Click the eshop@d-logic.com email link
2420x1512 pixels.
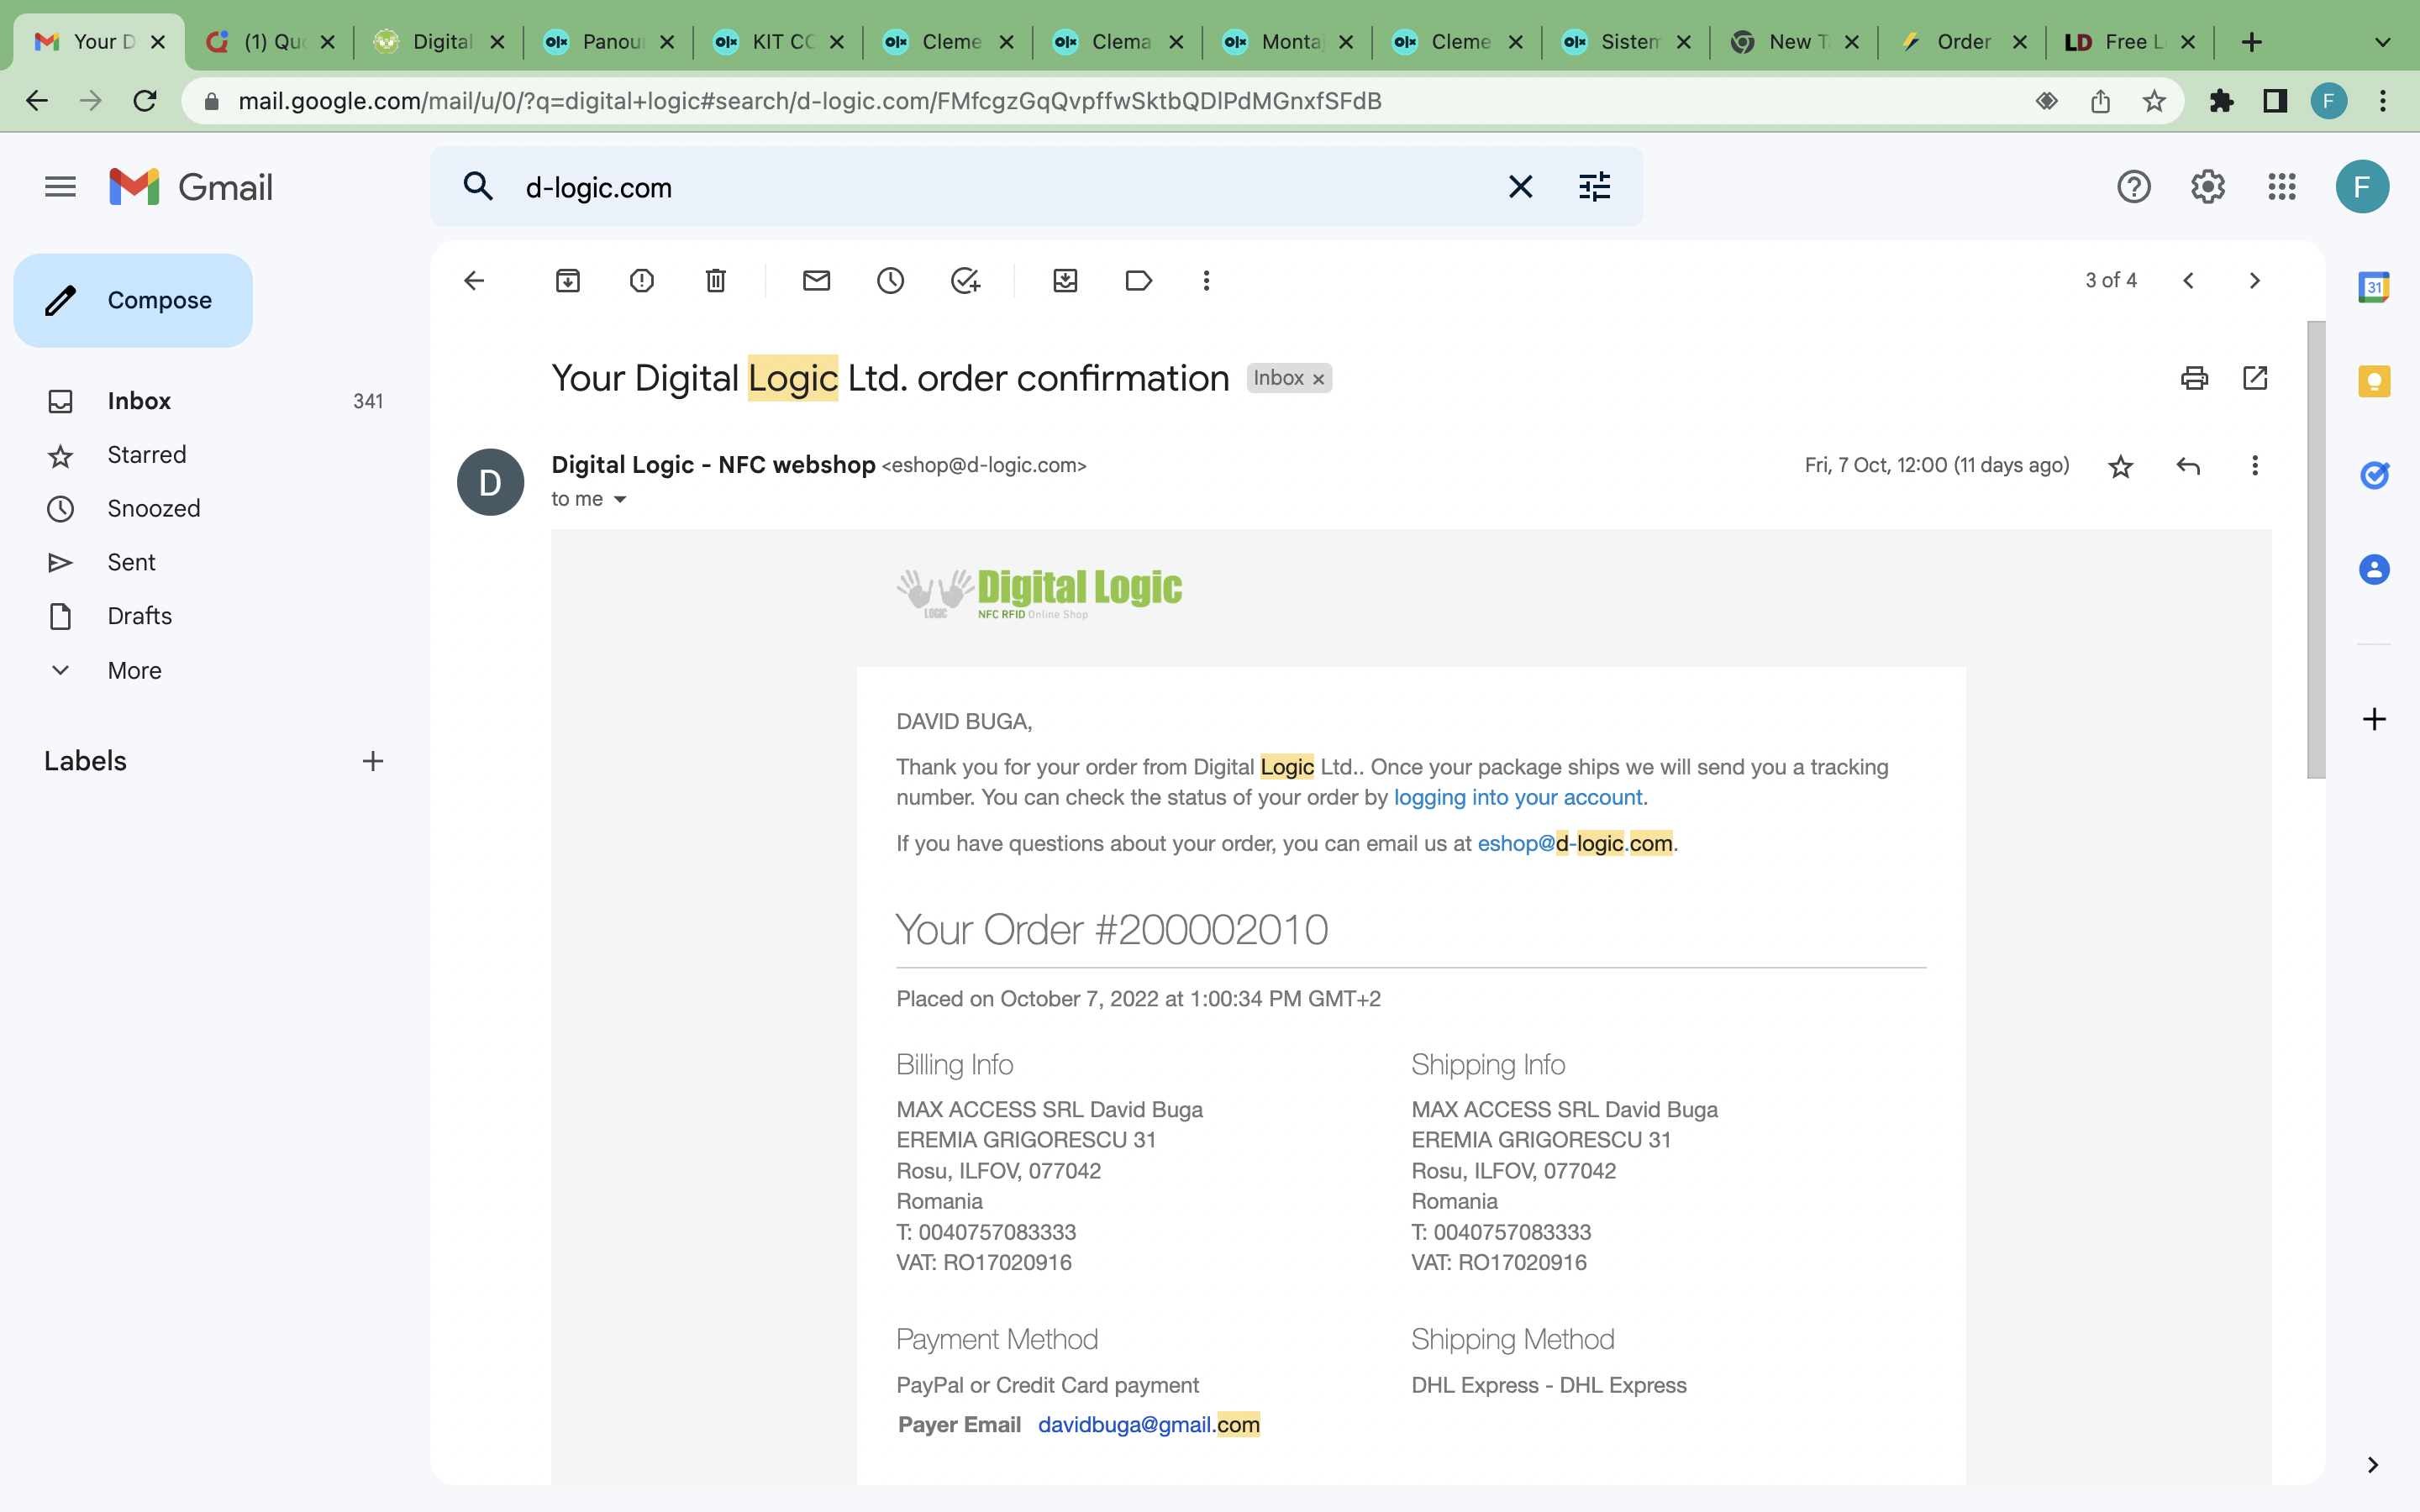pyautogui.click(x=1575, y=844)
